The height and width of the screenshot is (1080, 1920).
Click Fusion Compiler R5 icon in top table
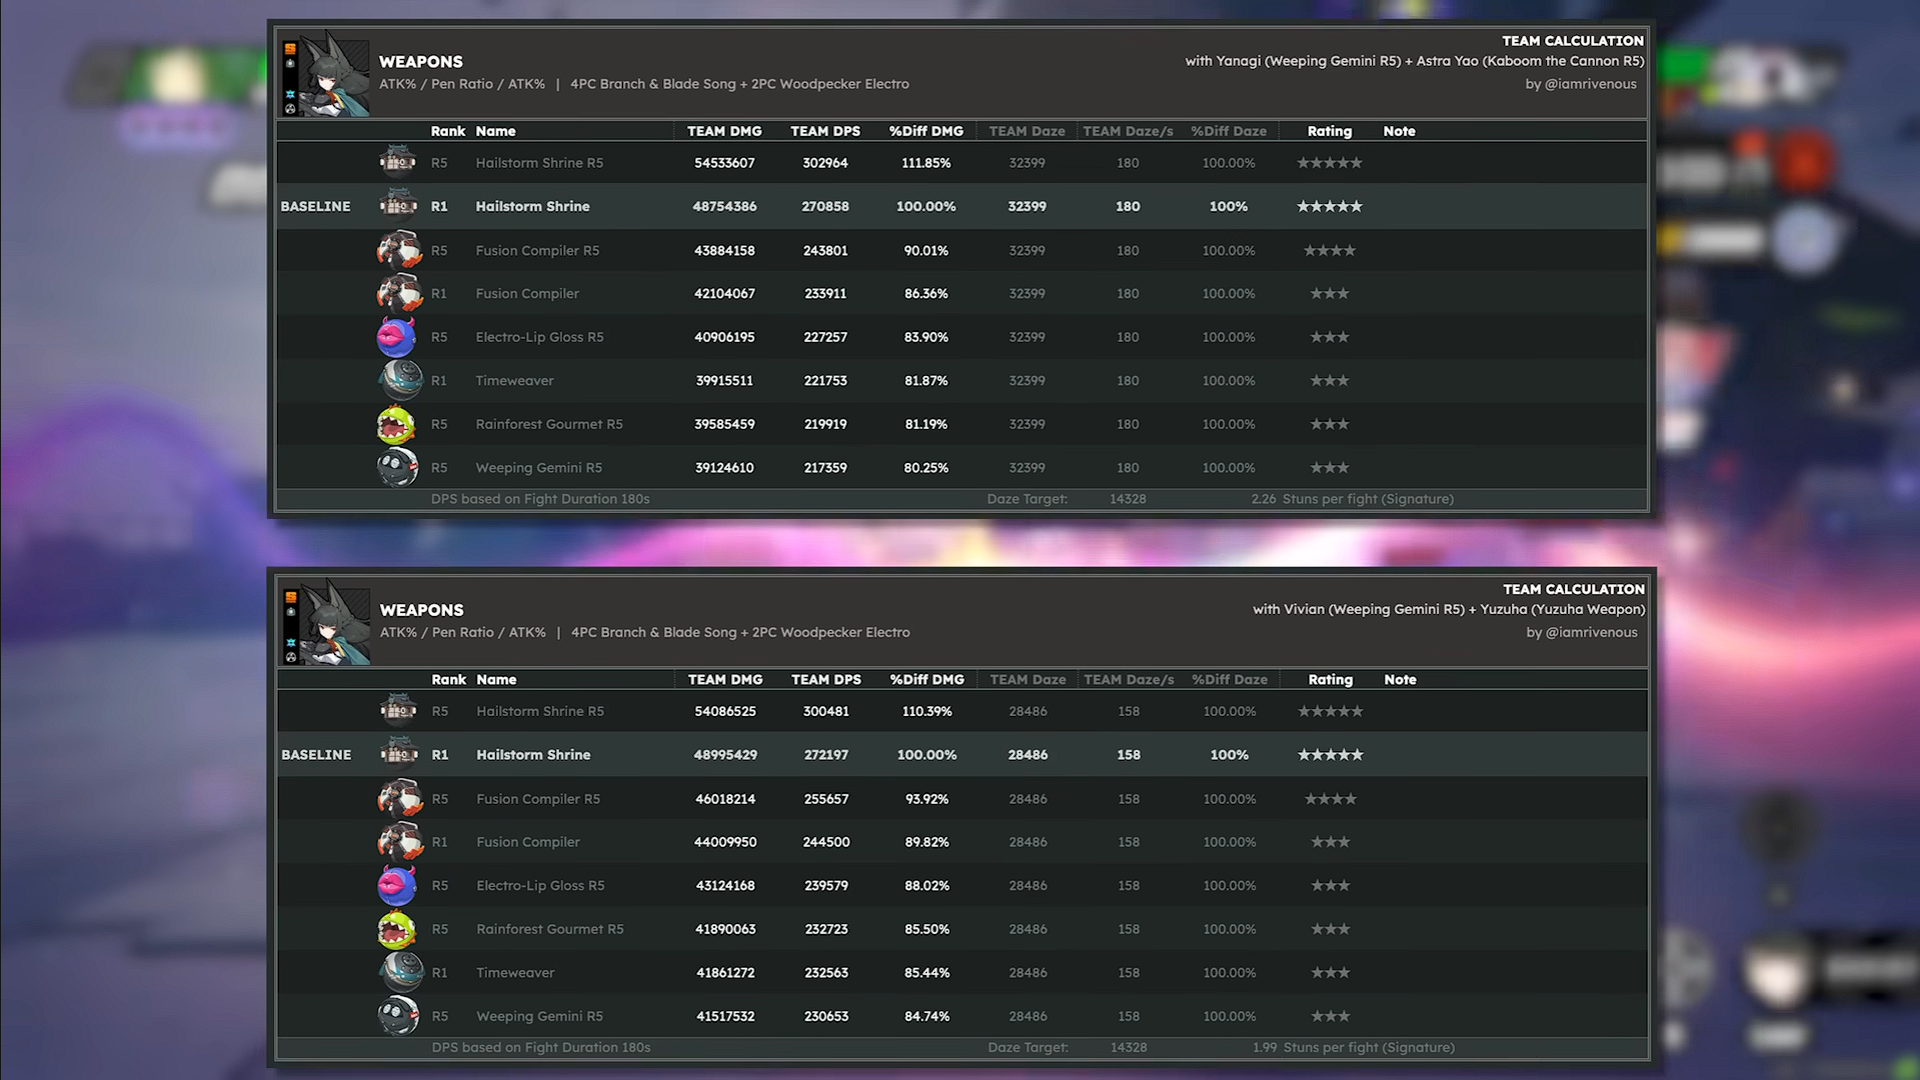pos(398,250)
